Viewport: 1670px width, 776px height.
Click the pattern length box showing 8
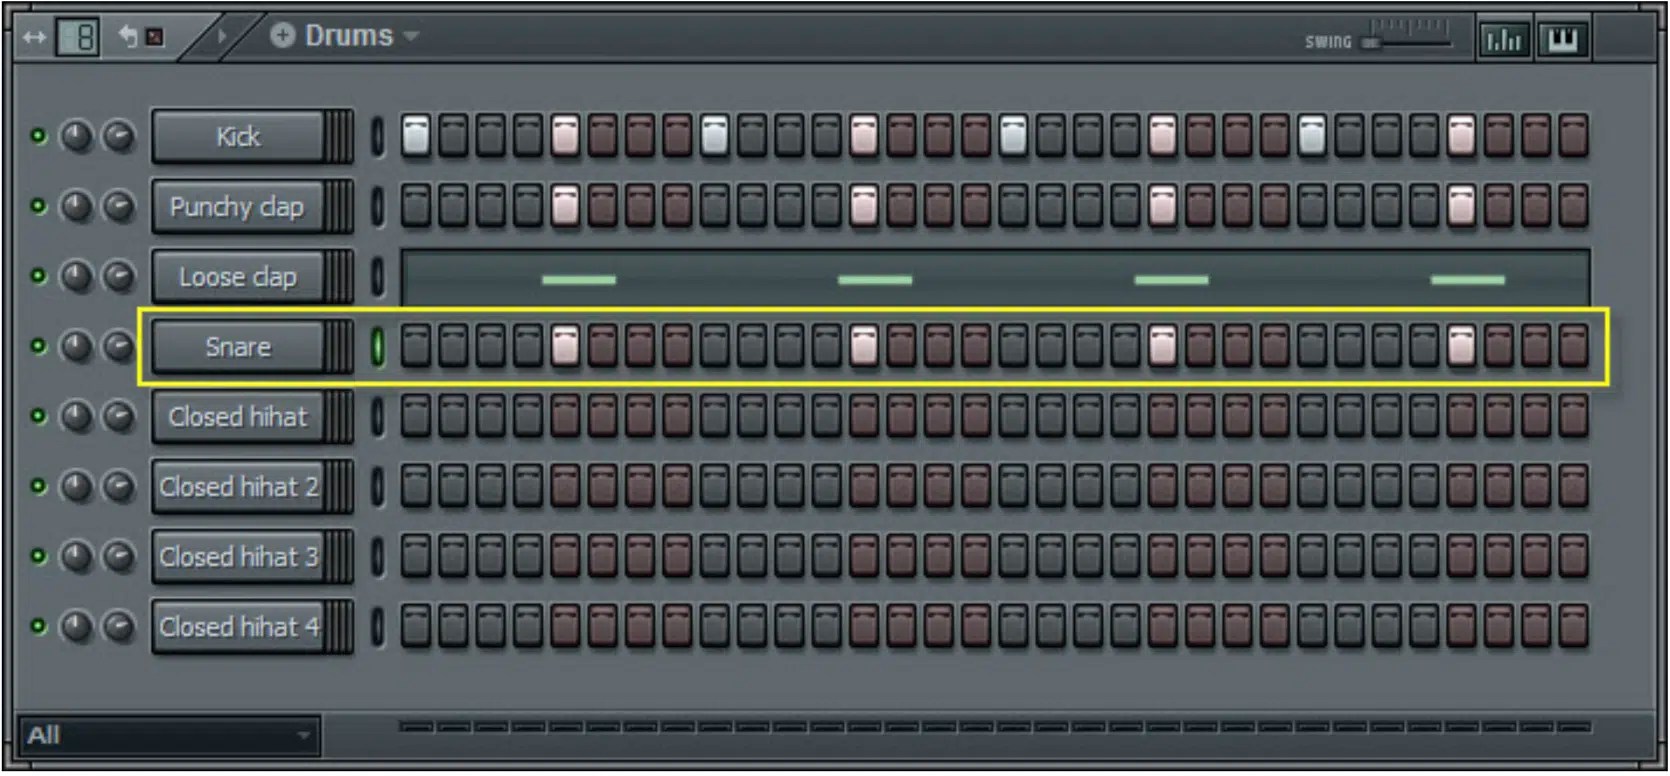(78, 38)
